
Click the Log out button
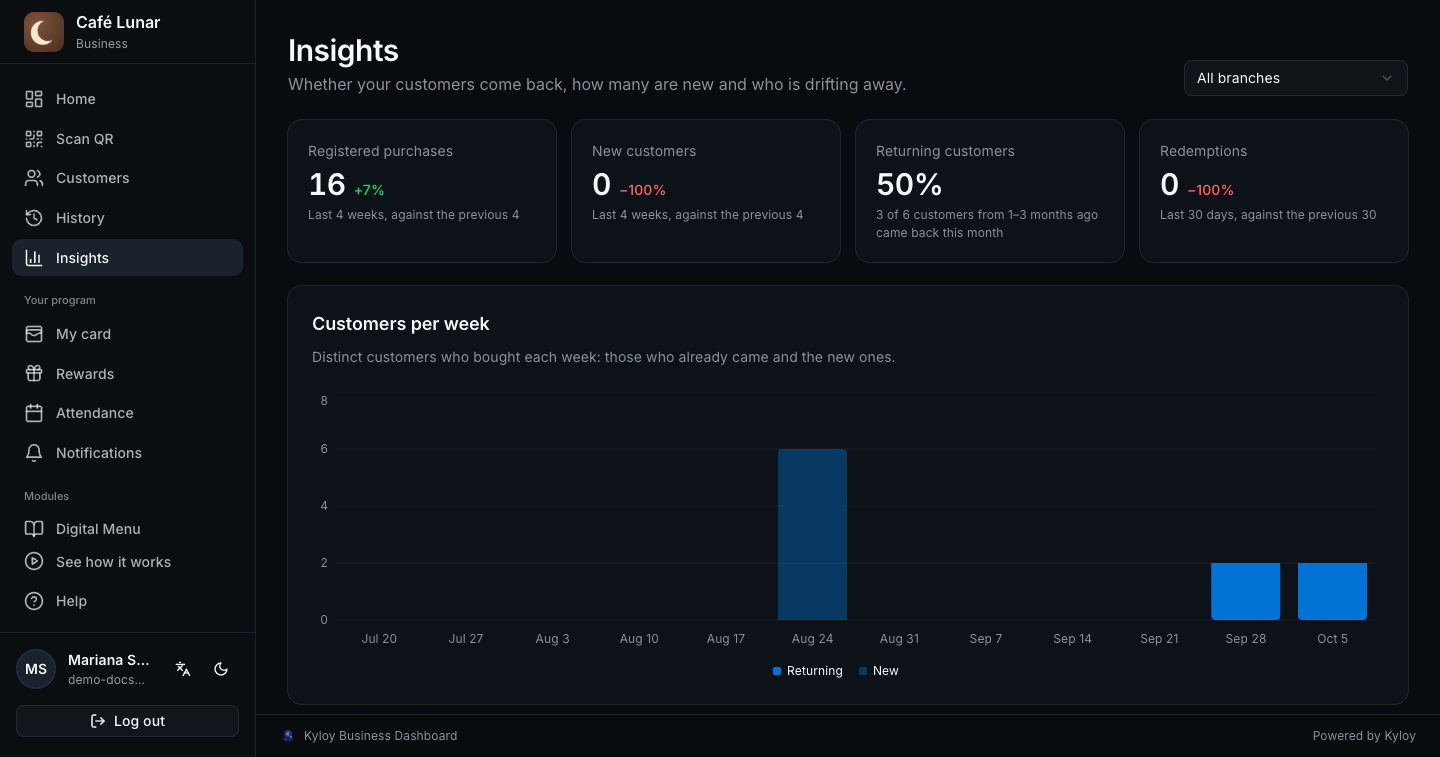coord(127,721)
